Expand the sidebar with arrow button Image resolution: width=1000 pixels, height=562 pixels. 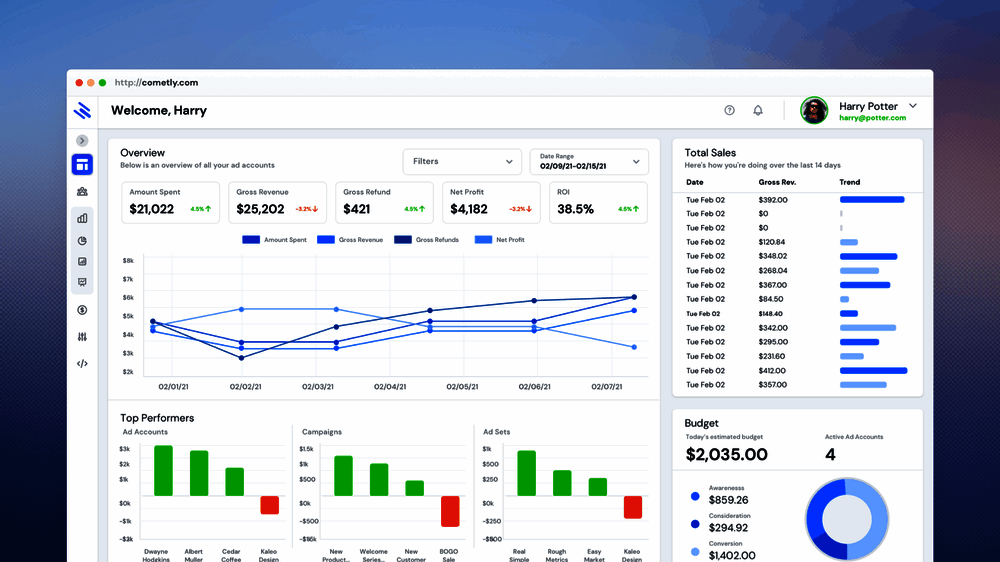pos(82,140)
